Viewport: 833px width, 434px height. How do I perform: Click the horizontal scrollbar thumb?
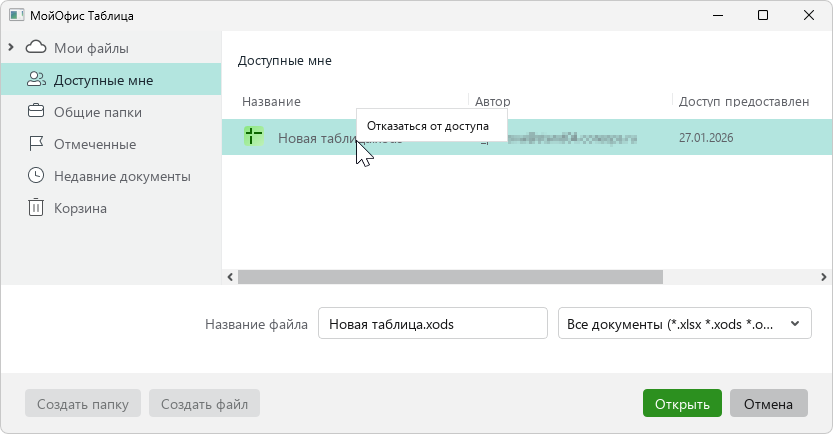coord(450,277)
